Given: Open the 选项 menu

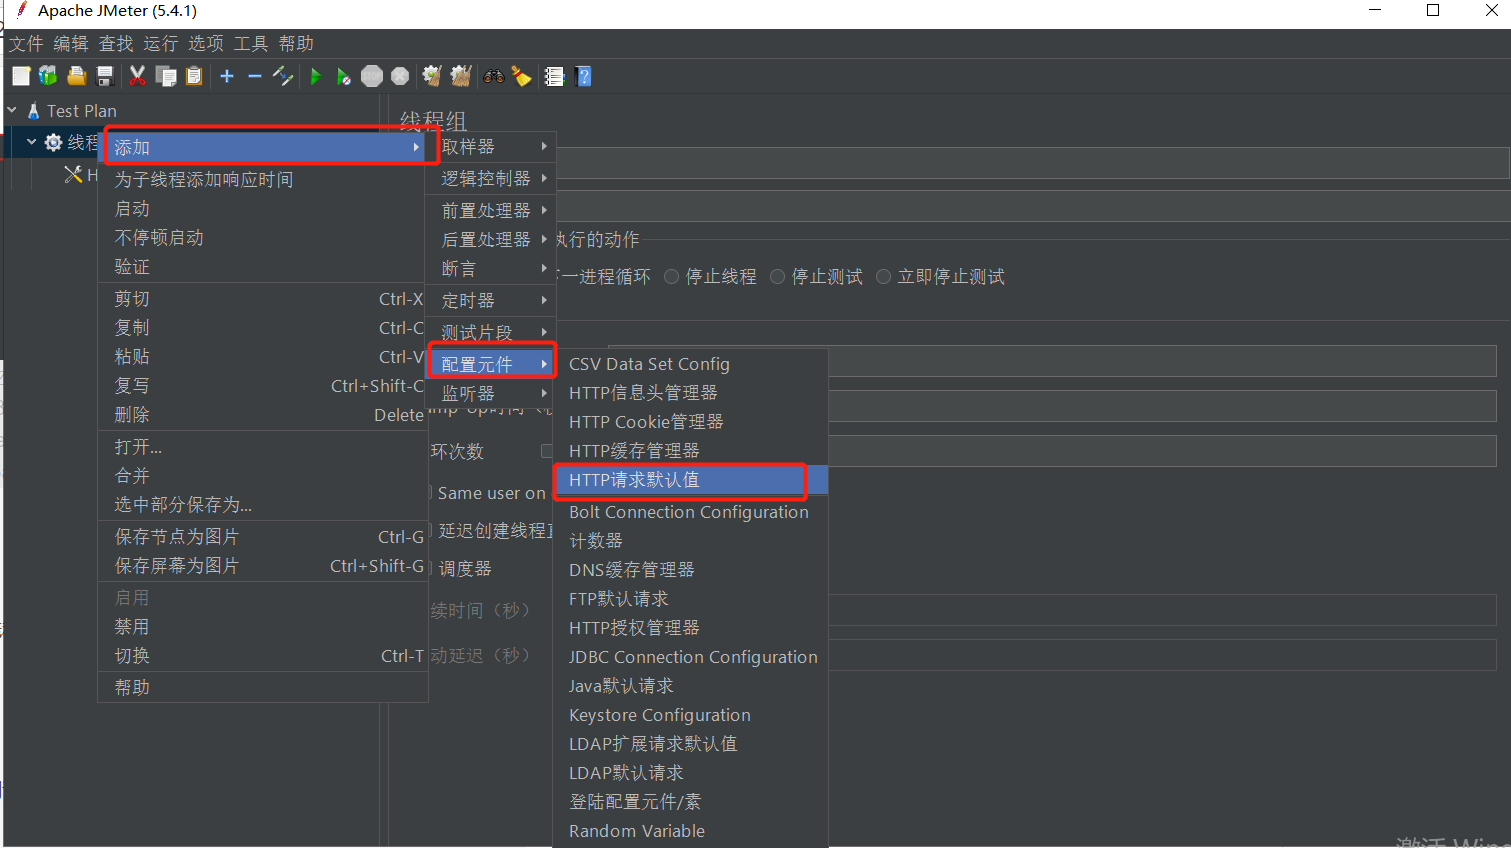Looking at the screenshot, I should [x=206, y=43].
